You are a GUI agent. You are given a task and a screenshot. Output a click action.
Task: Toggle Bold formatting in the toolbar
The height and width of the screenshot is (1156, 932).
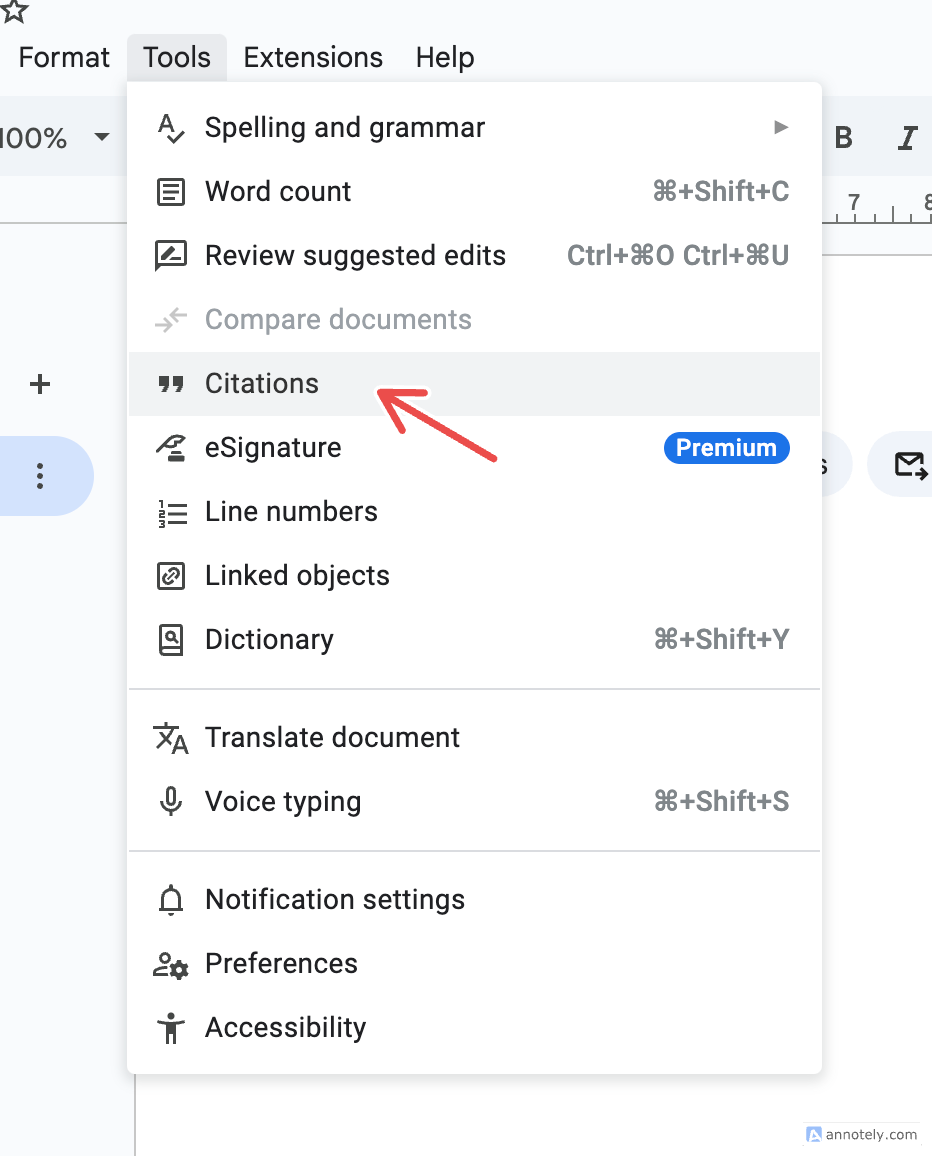point(843,138)
